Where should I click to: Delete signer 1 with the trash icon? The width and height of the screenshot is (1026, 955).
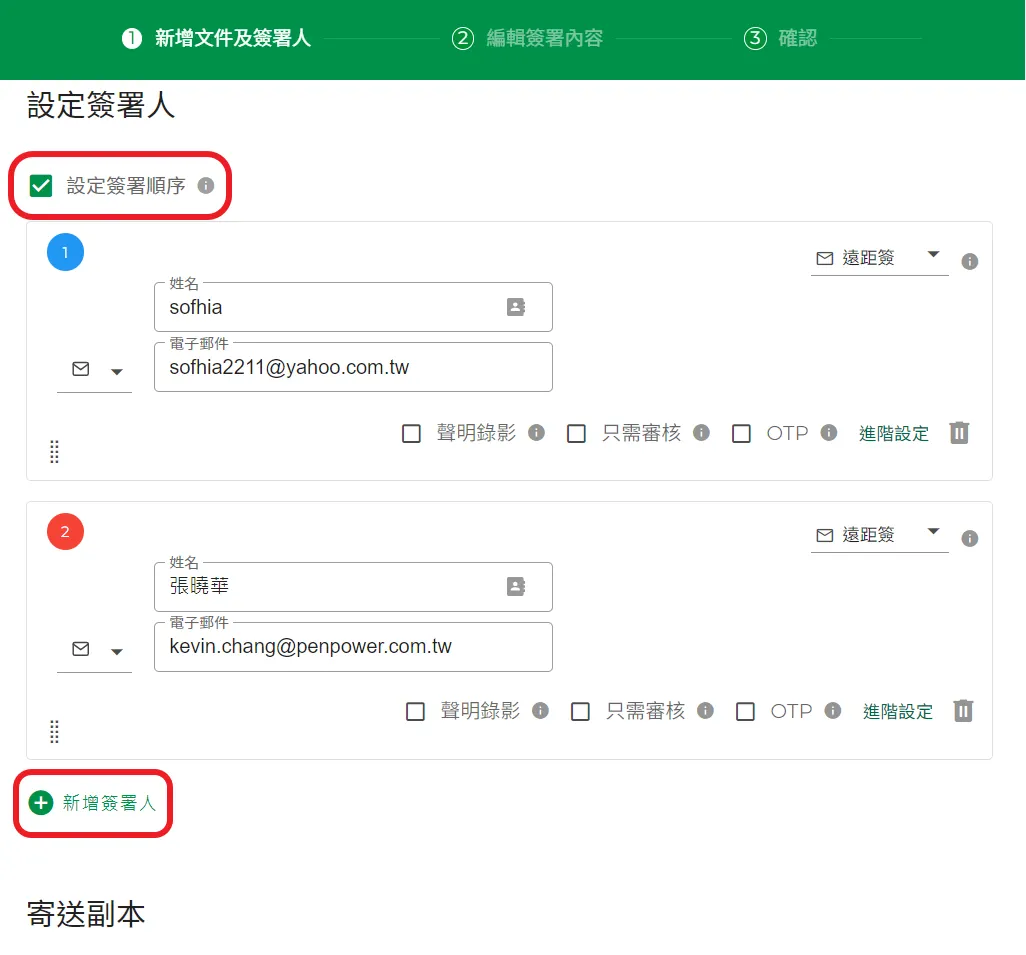coord(959,433)
